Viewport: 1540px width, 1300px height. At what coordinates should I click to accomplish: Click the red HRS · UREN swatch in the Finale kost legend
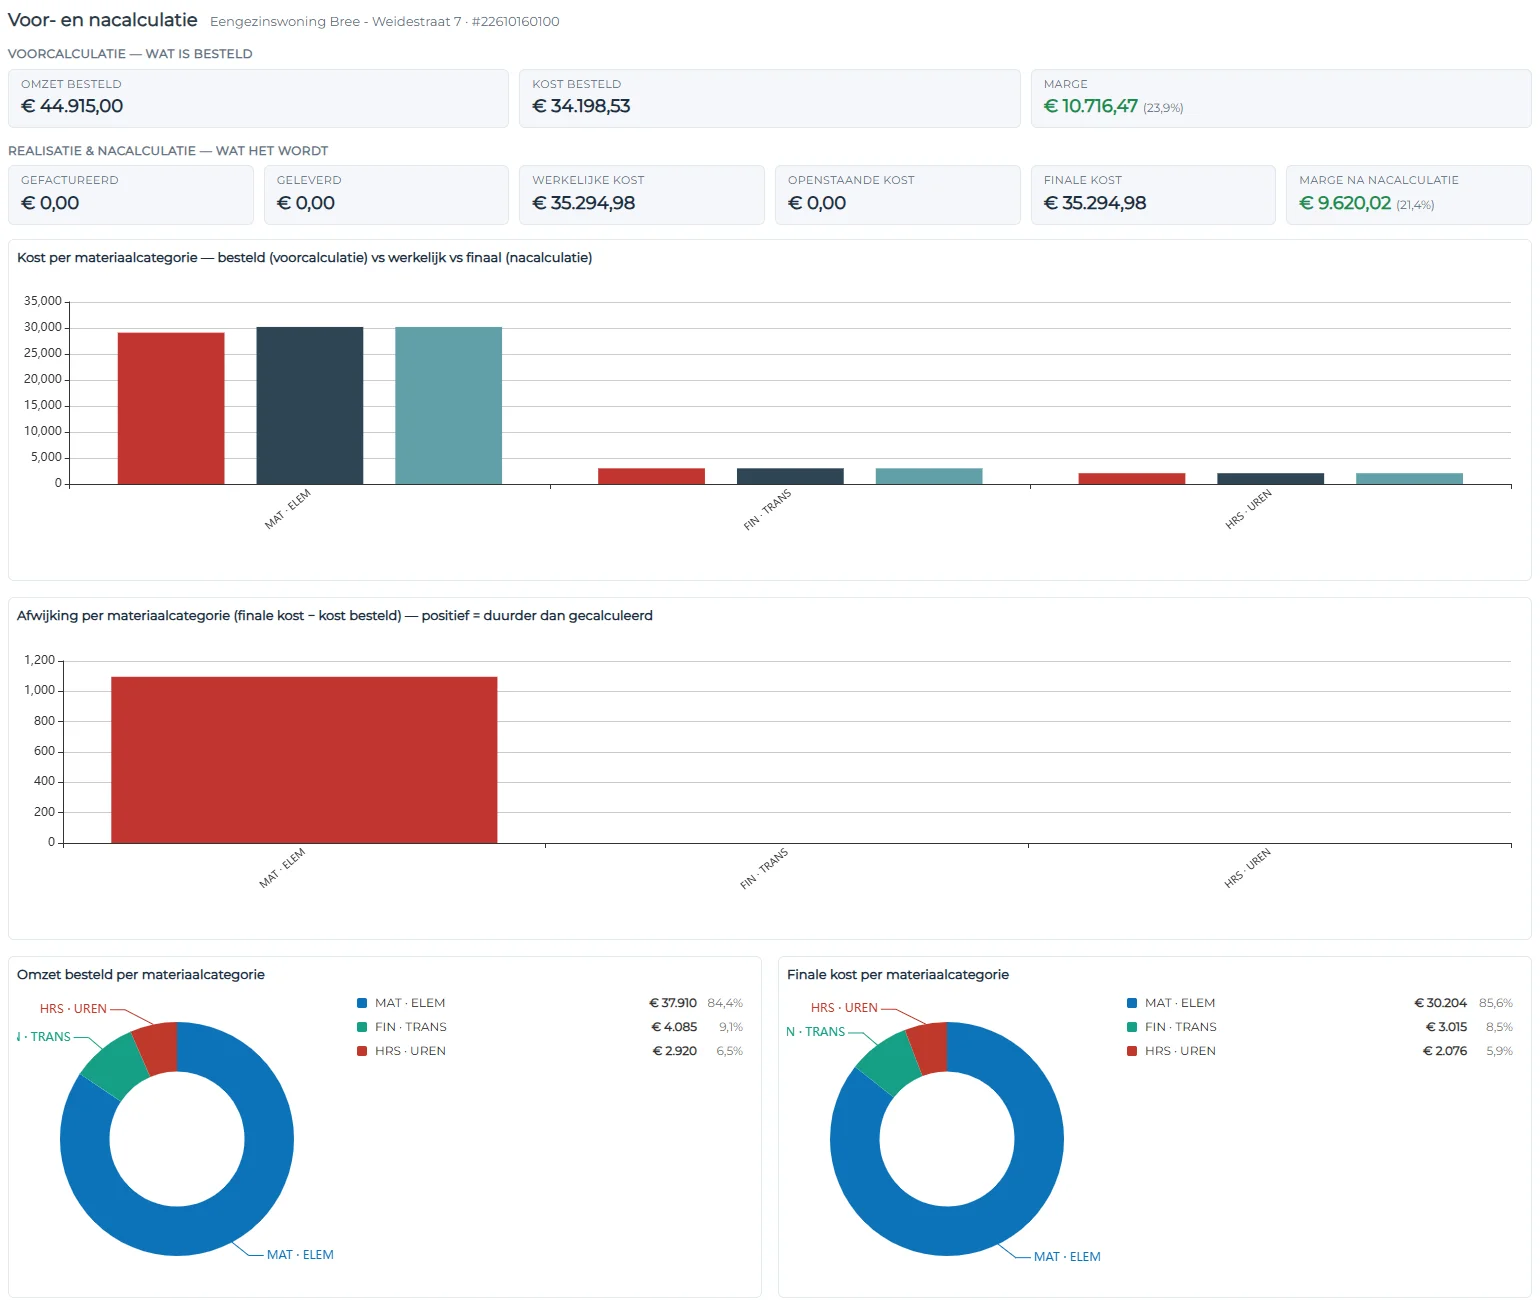(x=1132, y=1051)
